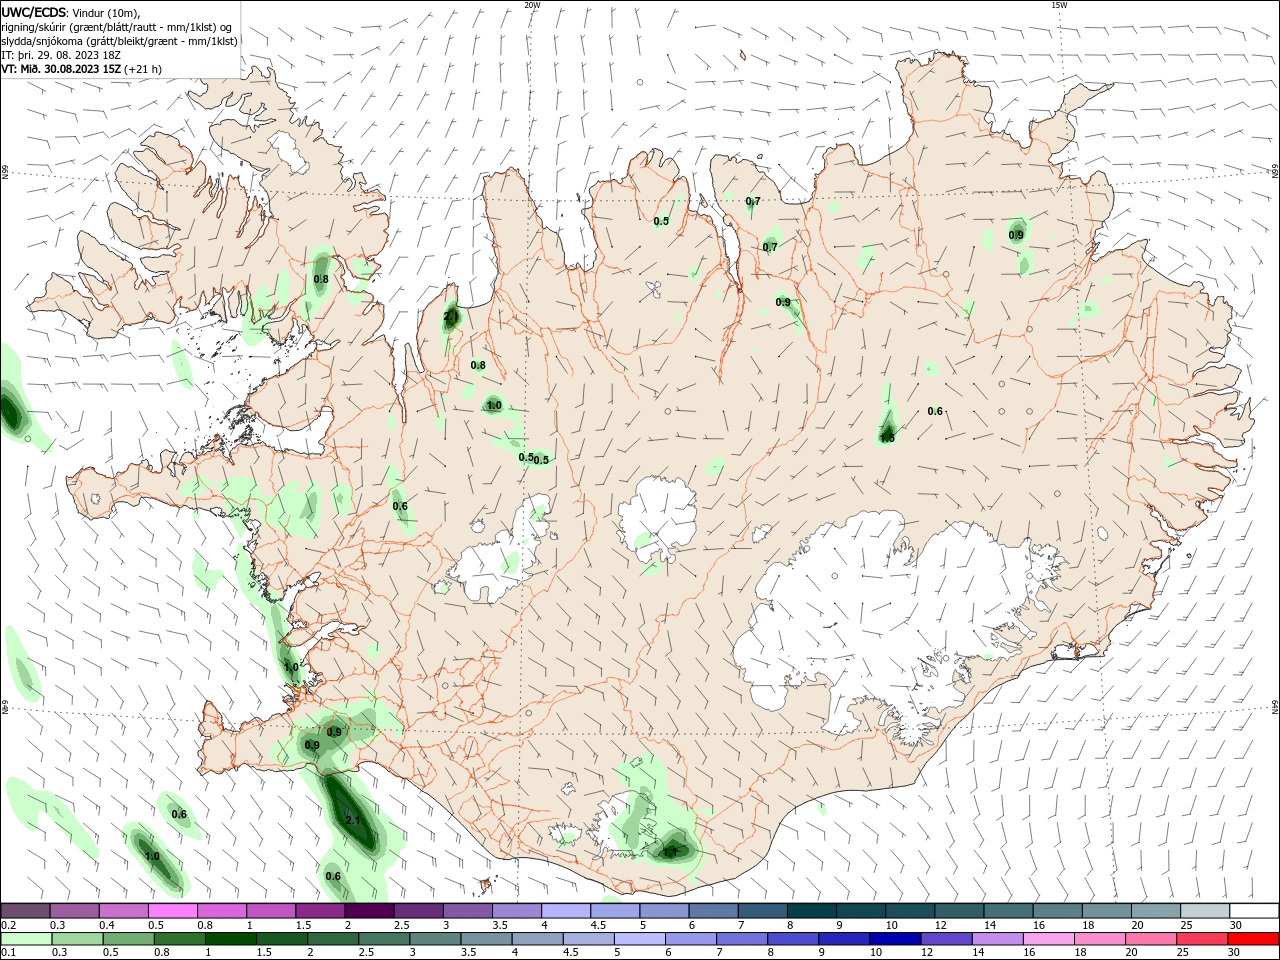Viewport: 1280px width, 960px height.
Task: Click the Hofsjökull glacier in central Iceland
Action: (657, 518)
